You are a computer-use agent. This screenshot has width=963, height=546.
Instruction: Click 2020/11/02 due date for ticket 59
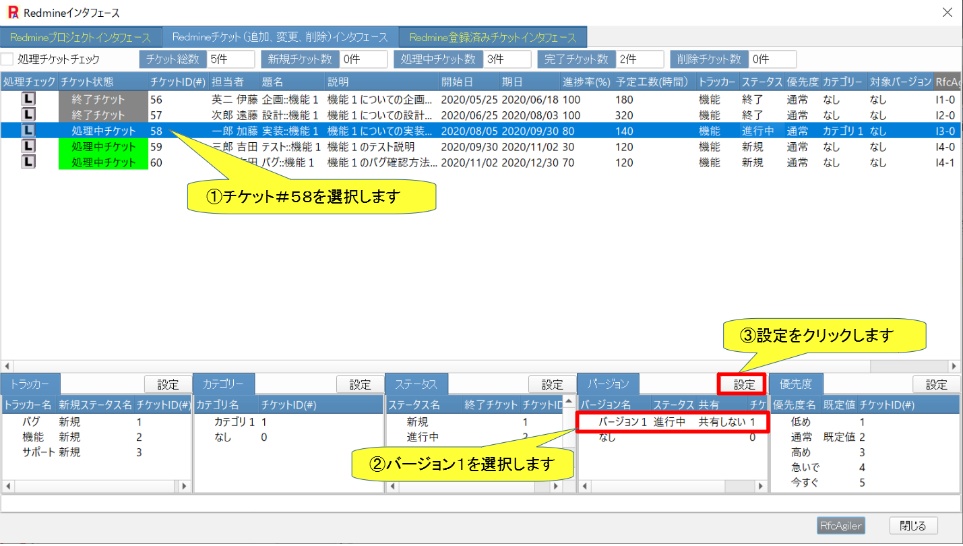coord(530,147)
